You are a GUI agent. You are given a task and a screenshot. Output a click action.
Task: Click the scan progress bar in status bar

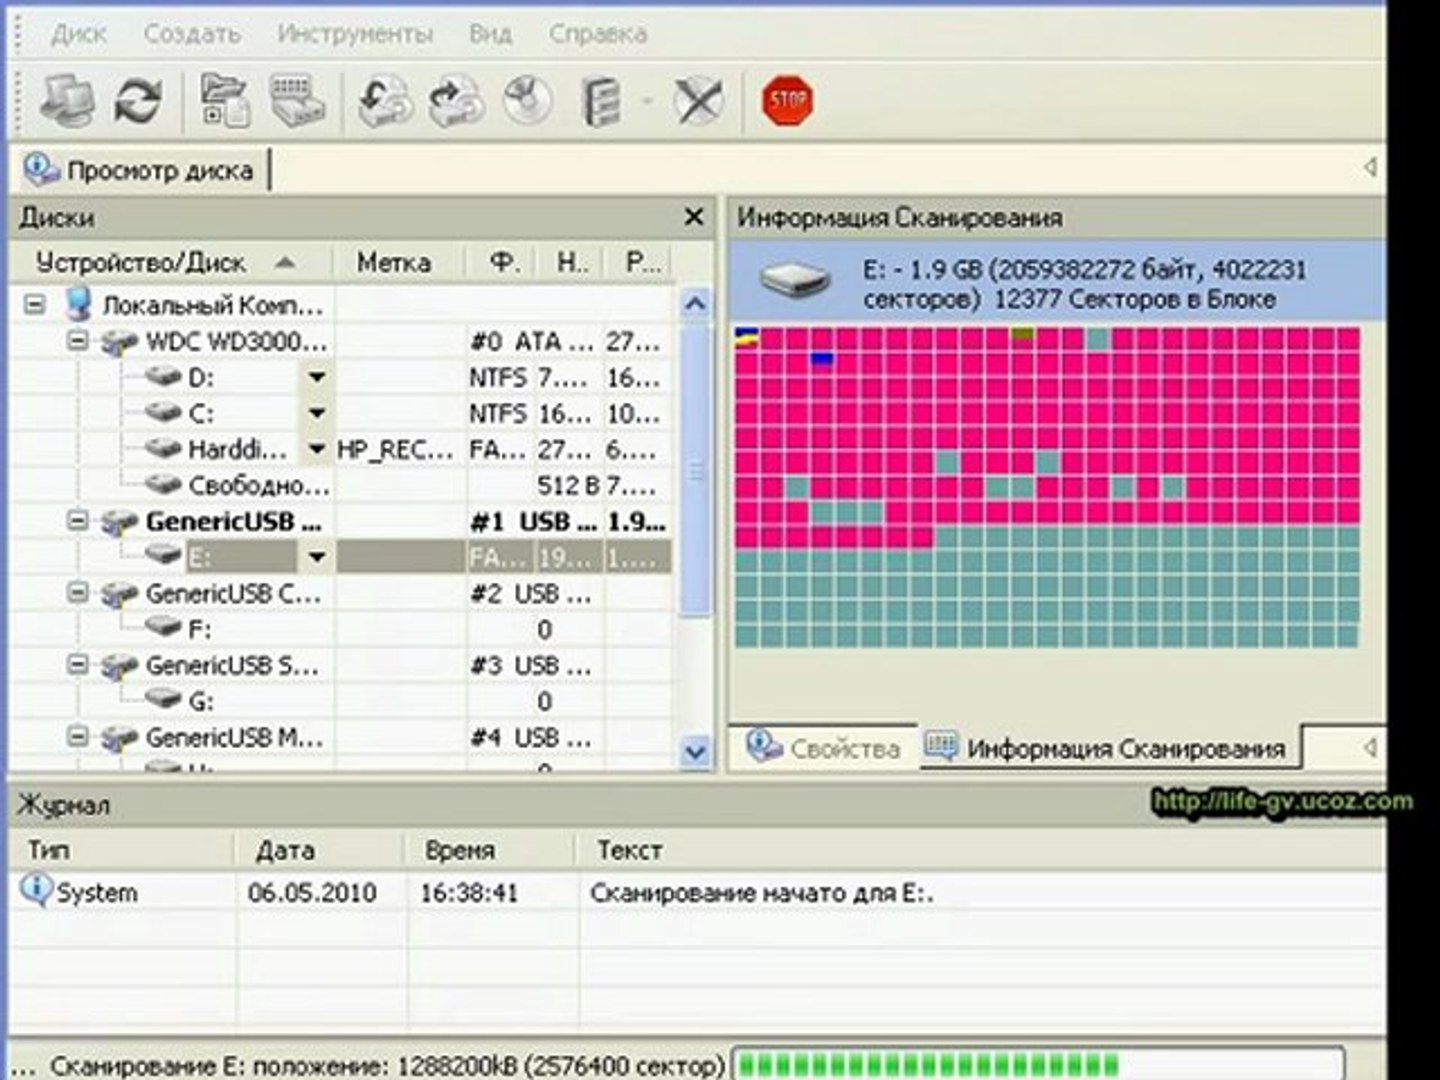coord(1038,1064)
